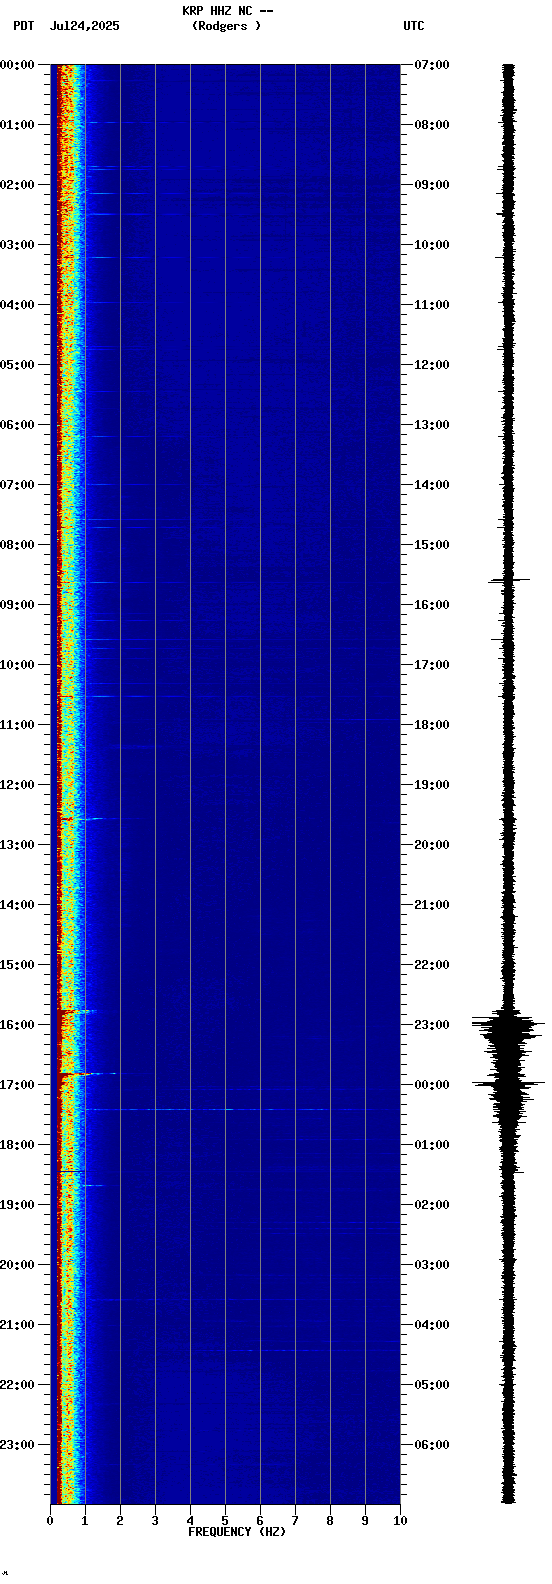The height and width of the screenshot is (1584, 552).
Task: Click the station title 'KRP HHZ NC --'
Action: point(227,10)
